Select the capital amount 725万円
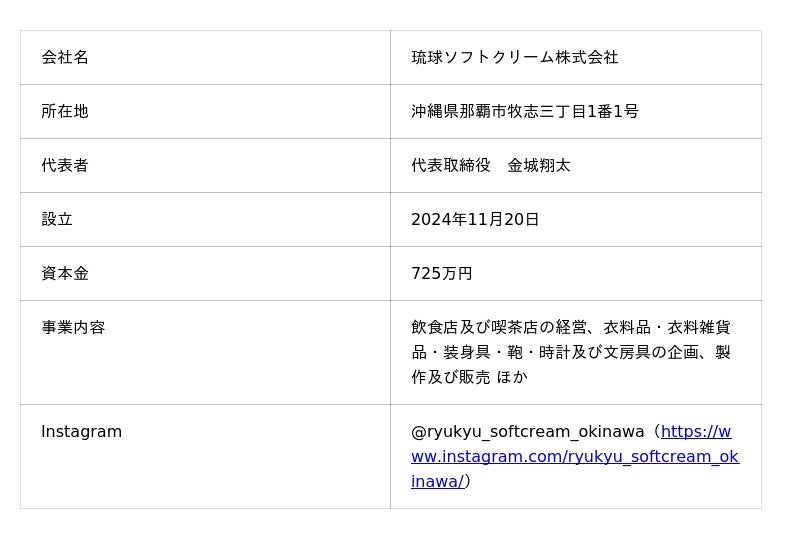This screenshot has width=800, height=539. [x=442, y=274]
